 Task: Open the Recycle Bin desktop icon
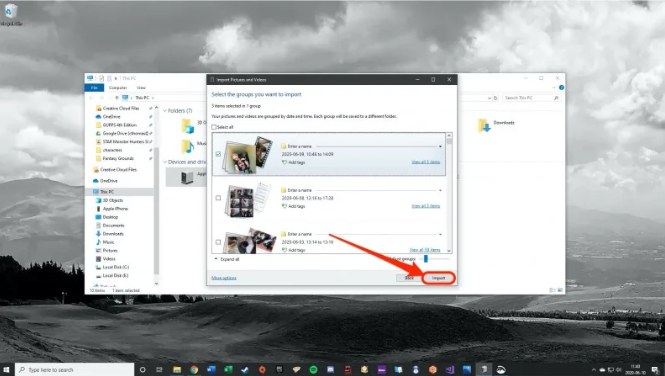tap(11, 14)
